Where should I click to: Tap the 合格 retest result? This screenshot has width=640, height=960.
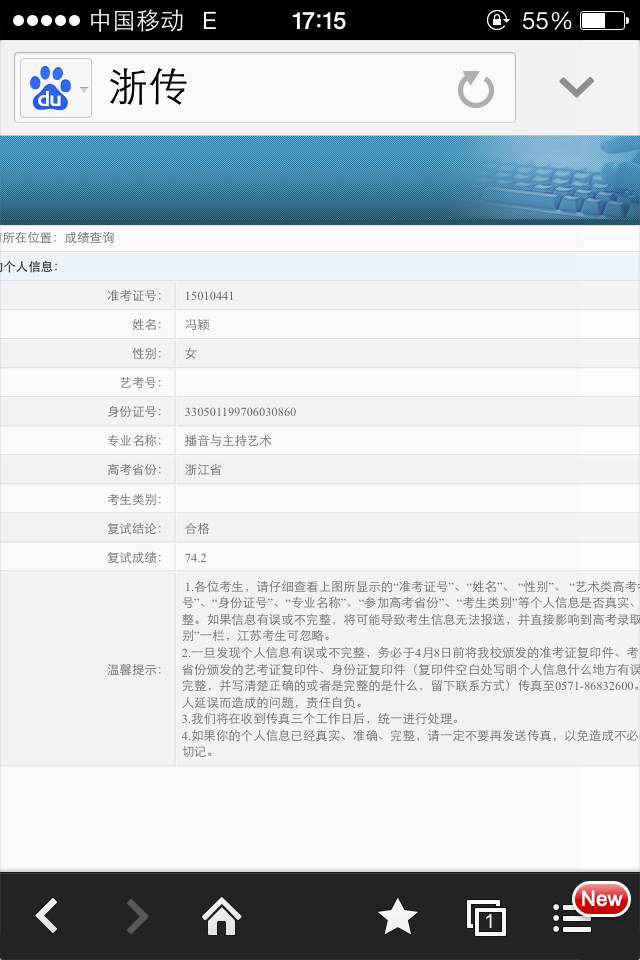[x=197, y=528]
